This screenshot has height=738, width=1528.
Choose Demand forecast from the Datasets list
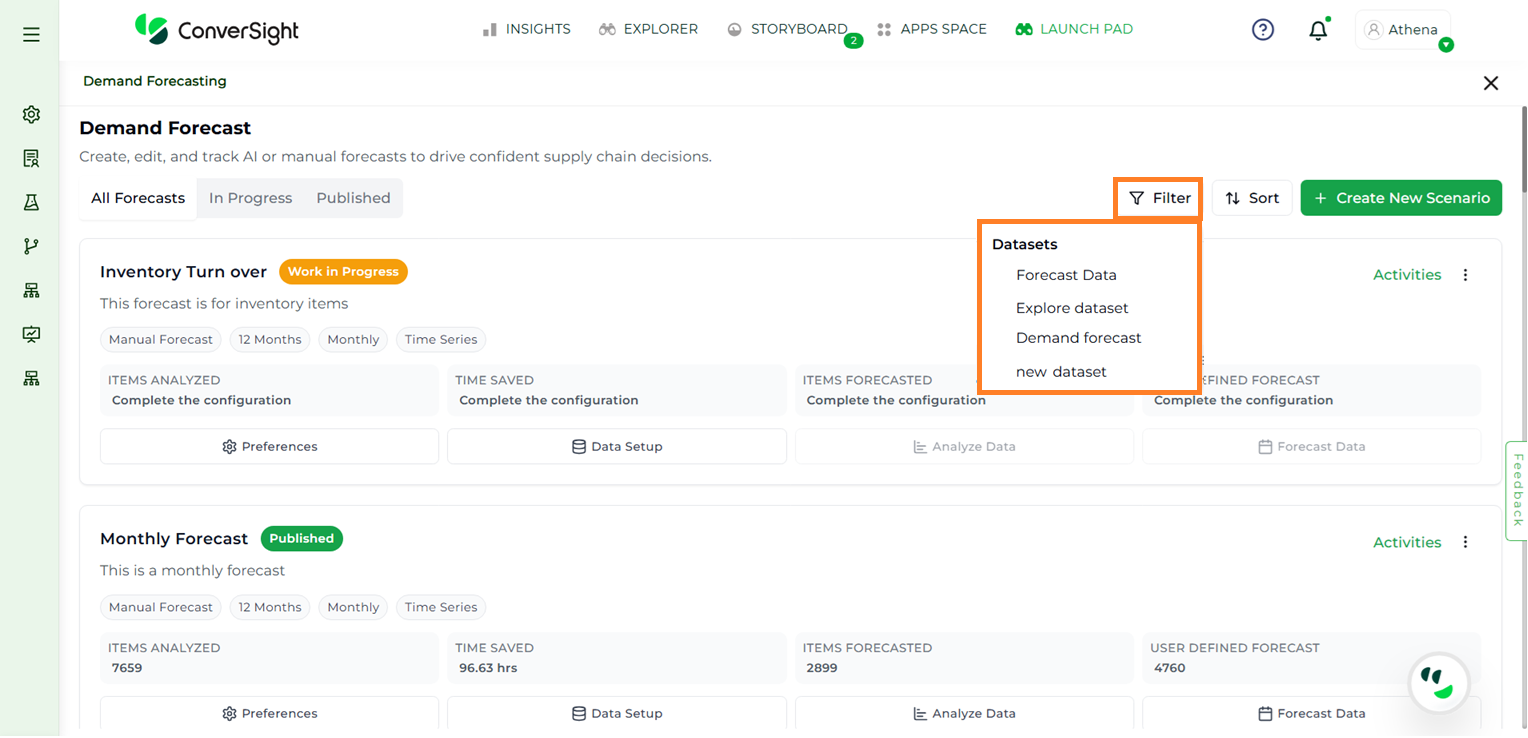tap(1078, 338)
